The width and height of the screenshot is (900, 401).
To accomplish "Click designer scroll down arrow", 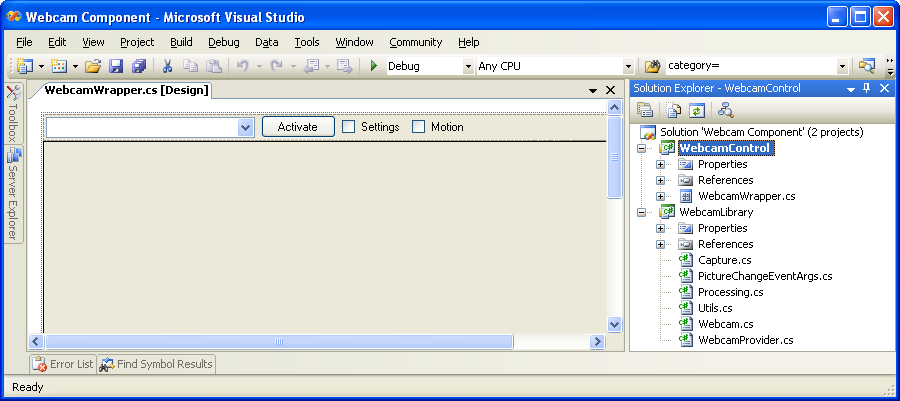I will click(615, 325).
